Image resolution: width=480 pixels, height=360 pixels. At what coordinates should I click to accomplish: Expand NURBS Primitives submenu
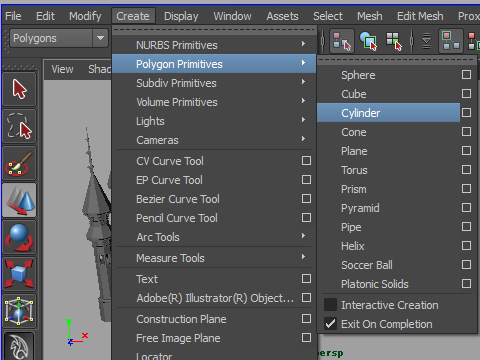tap(215, 45)
